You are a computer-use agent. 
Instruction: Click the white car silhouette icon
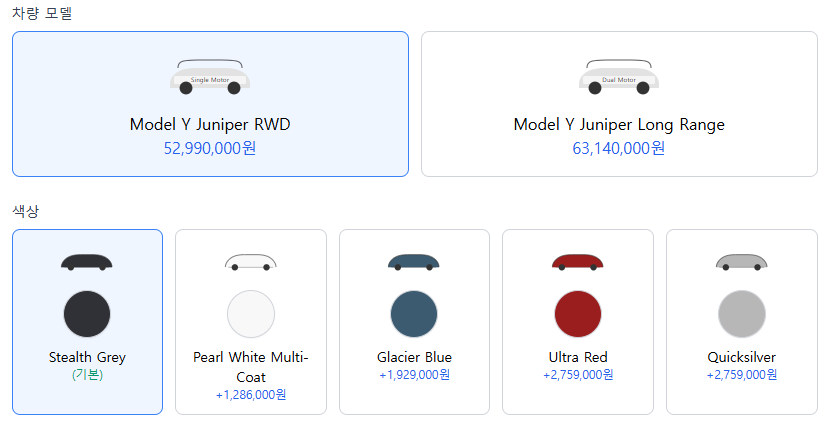click(251, 262)
